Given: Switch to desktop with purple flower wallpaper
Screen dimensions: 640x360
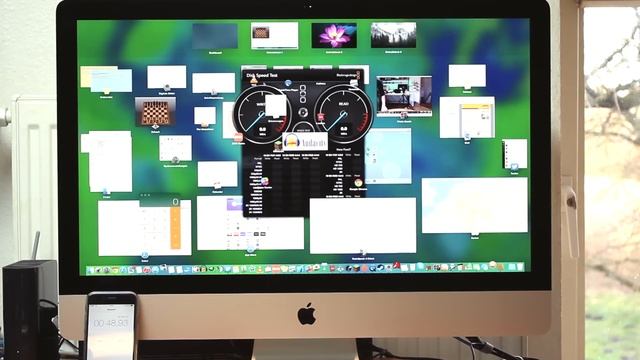Looking at the screenshot, I should pos(334,36).
